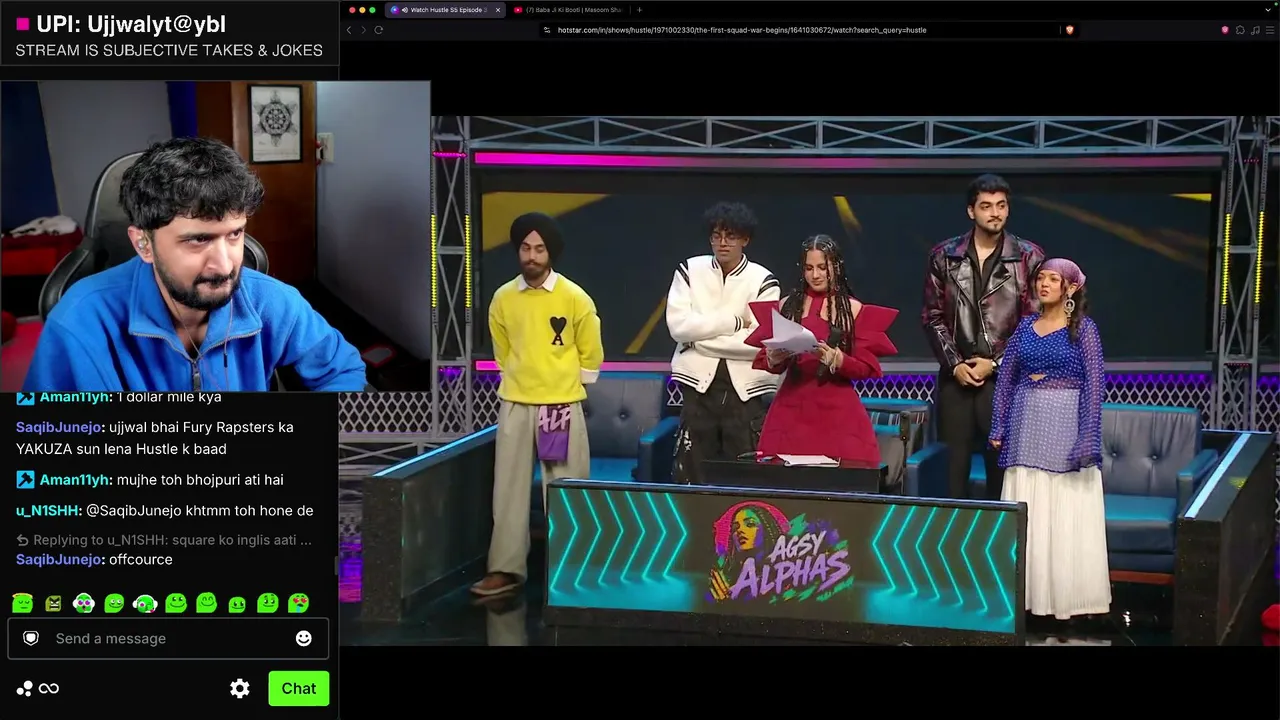This screenshot has width=1280, height=720.
Task: Go forward in the browser
Action: [363, 30]
